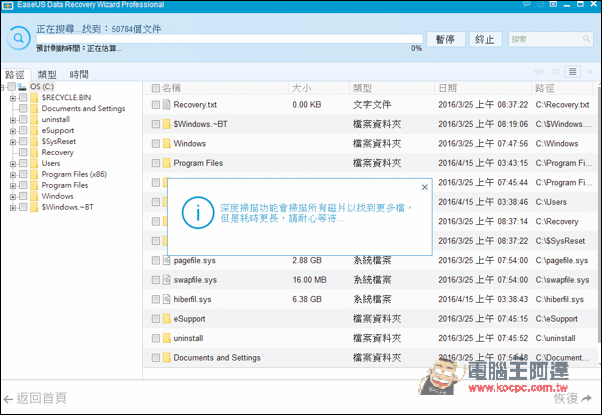
Task: Switch to list detail view
Action: (572, 72)
